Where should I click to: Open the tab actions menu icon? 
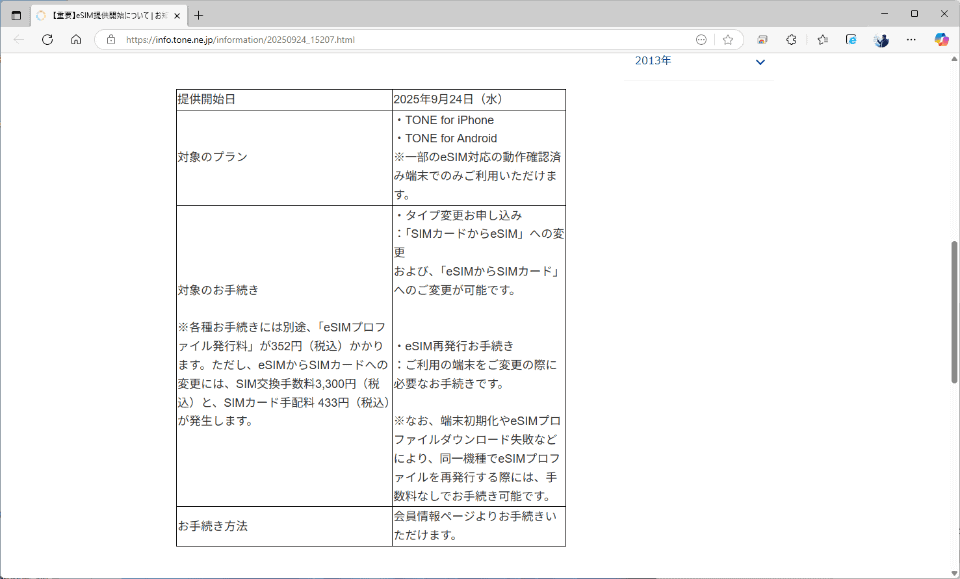tap(17, 15)
